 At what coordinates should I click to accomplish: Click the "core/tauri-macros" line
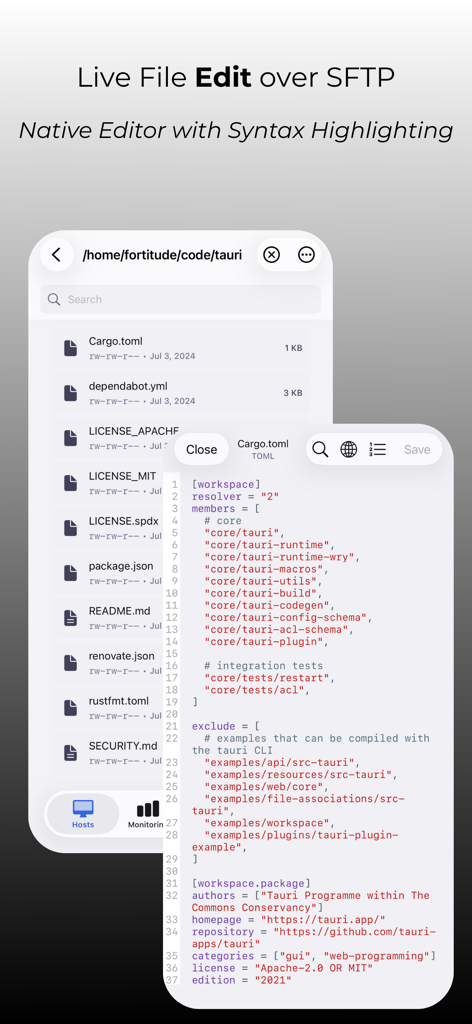pos(267,569)
